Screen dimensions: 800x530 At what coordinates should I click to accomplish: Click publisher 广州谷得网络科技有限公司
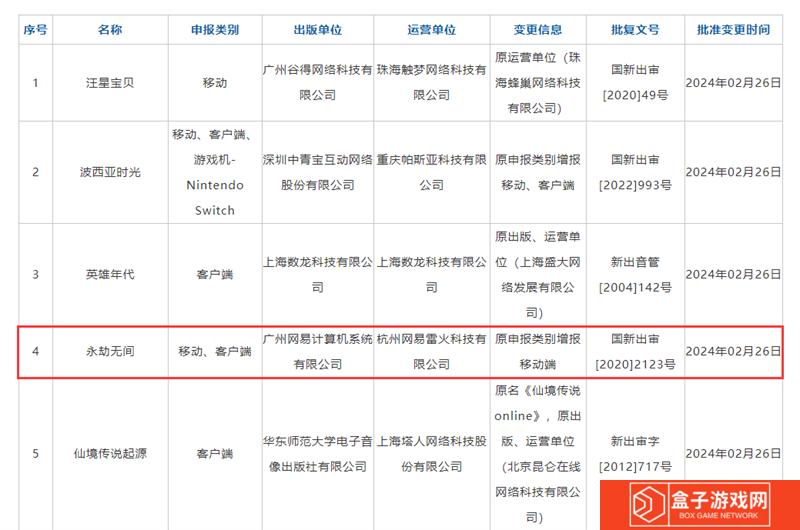[318, 83]
